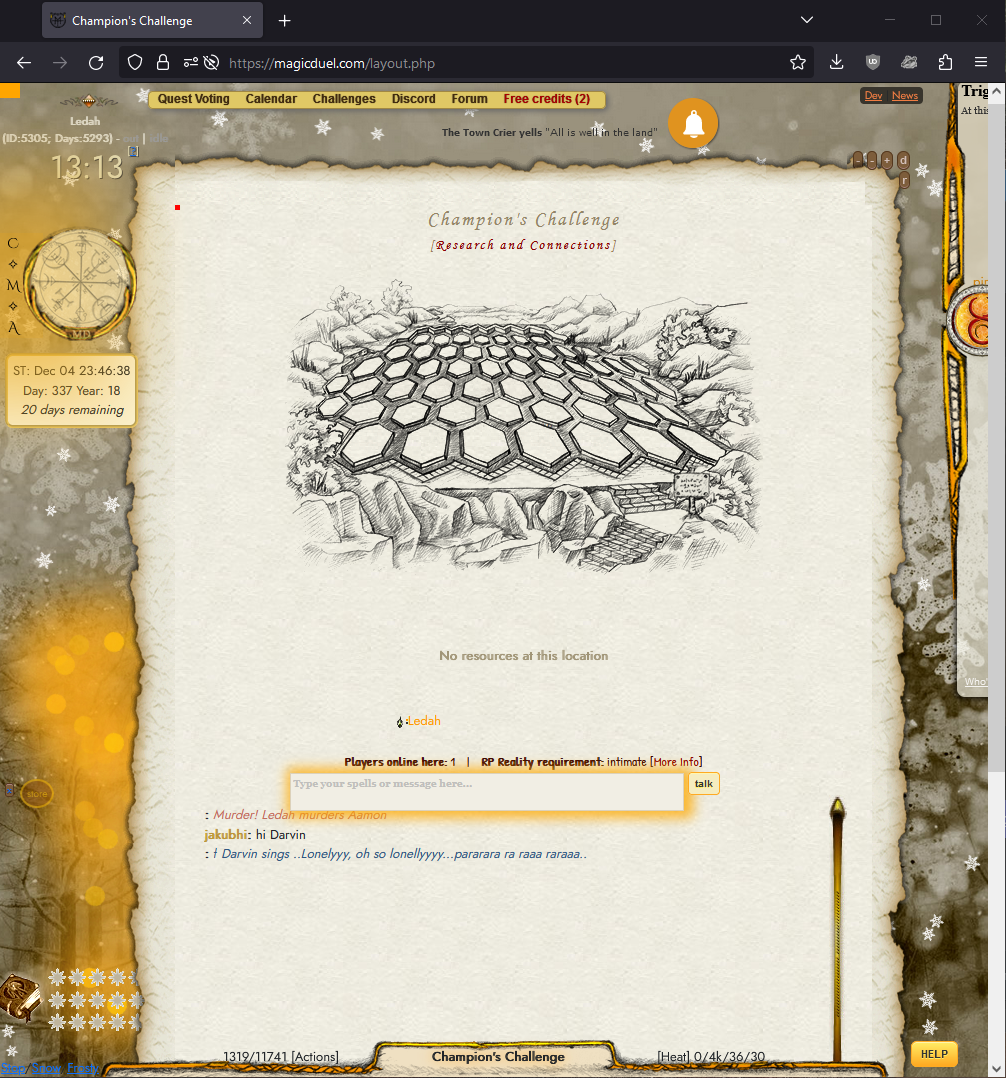Expand the Firefox tab list dropdown
Viewport: 1006px width, 1078px height.
click(x=807, y=20)
